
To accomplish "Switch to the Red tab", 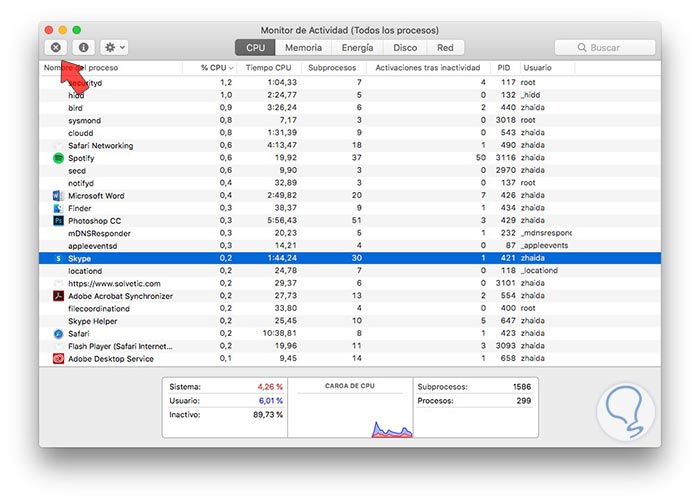I will pyautogui.click(x=445, y=48).
